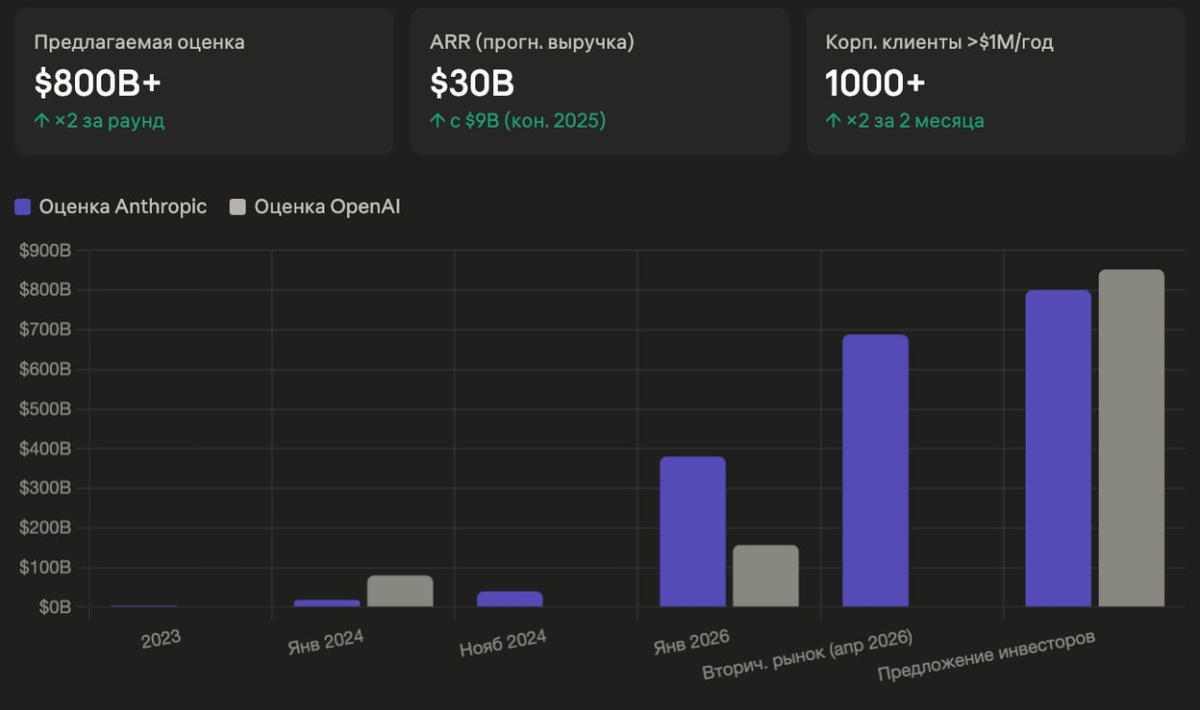Click the Нояб 2024 axis label
Screen dimensions: 1200x710
[502, 641]
